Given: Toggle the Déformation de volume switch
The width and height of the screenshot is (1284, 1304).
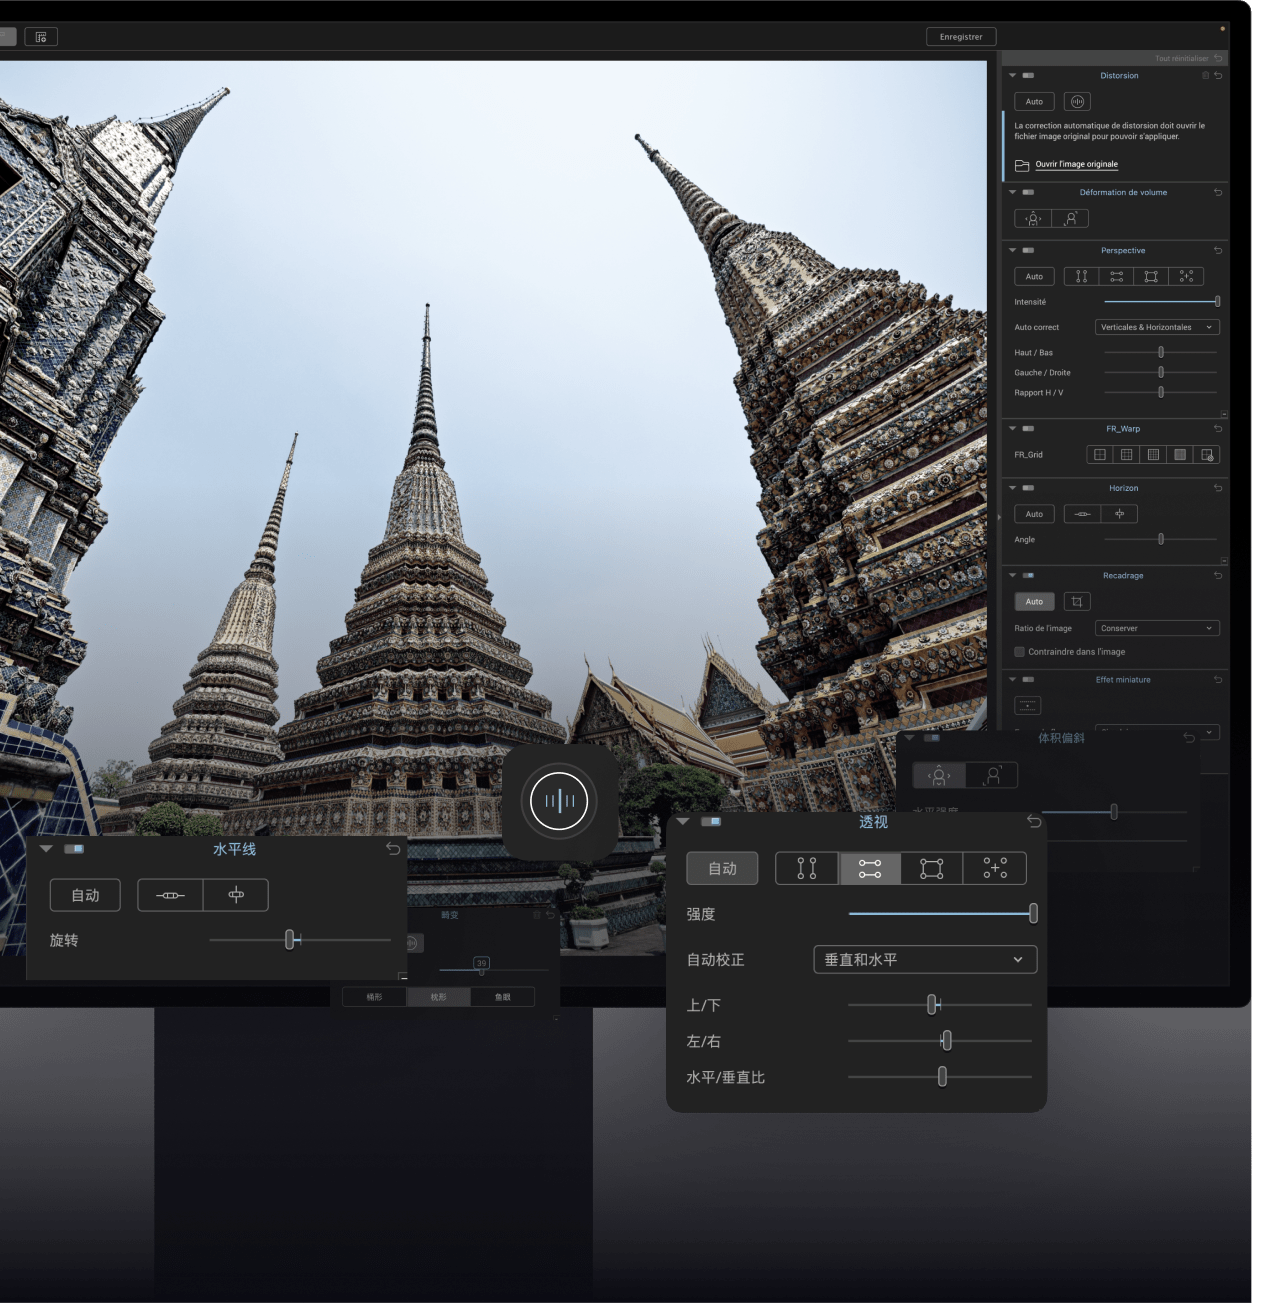Looking at the screenshot, I should point(1028,192).
